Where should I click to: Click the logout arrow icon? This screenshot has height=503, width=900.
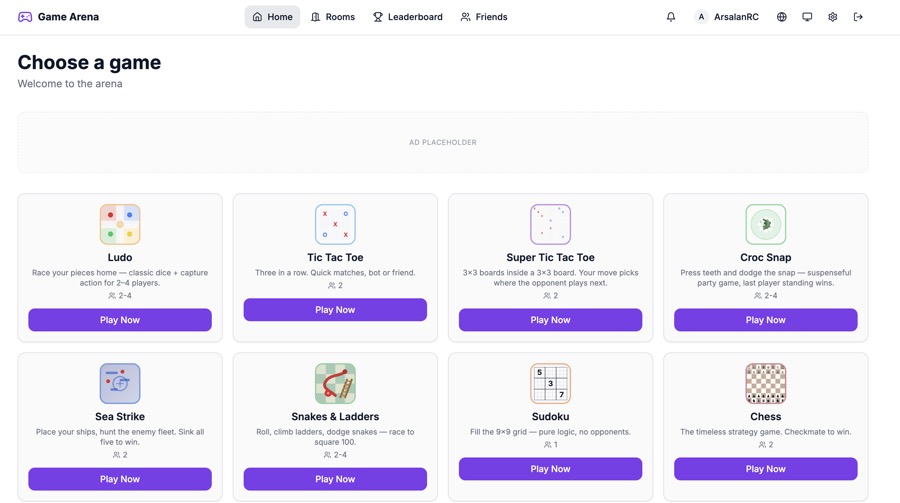858,17
